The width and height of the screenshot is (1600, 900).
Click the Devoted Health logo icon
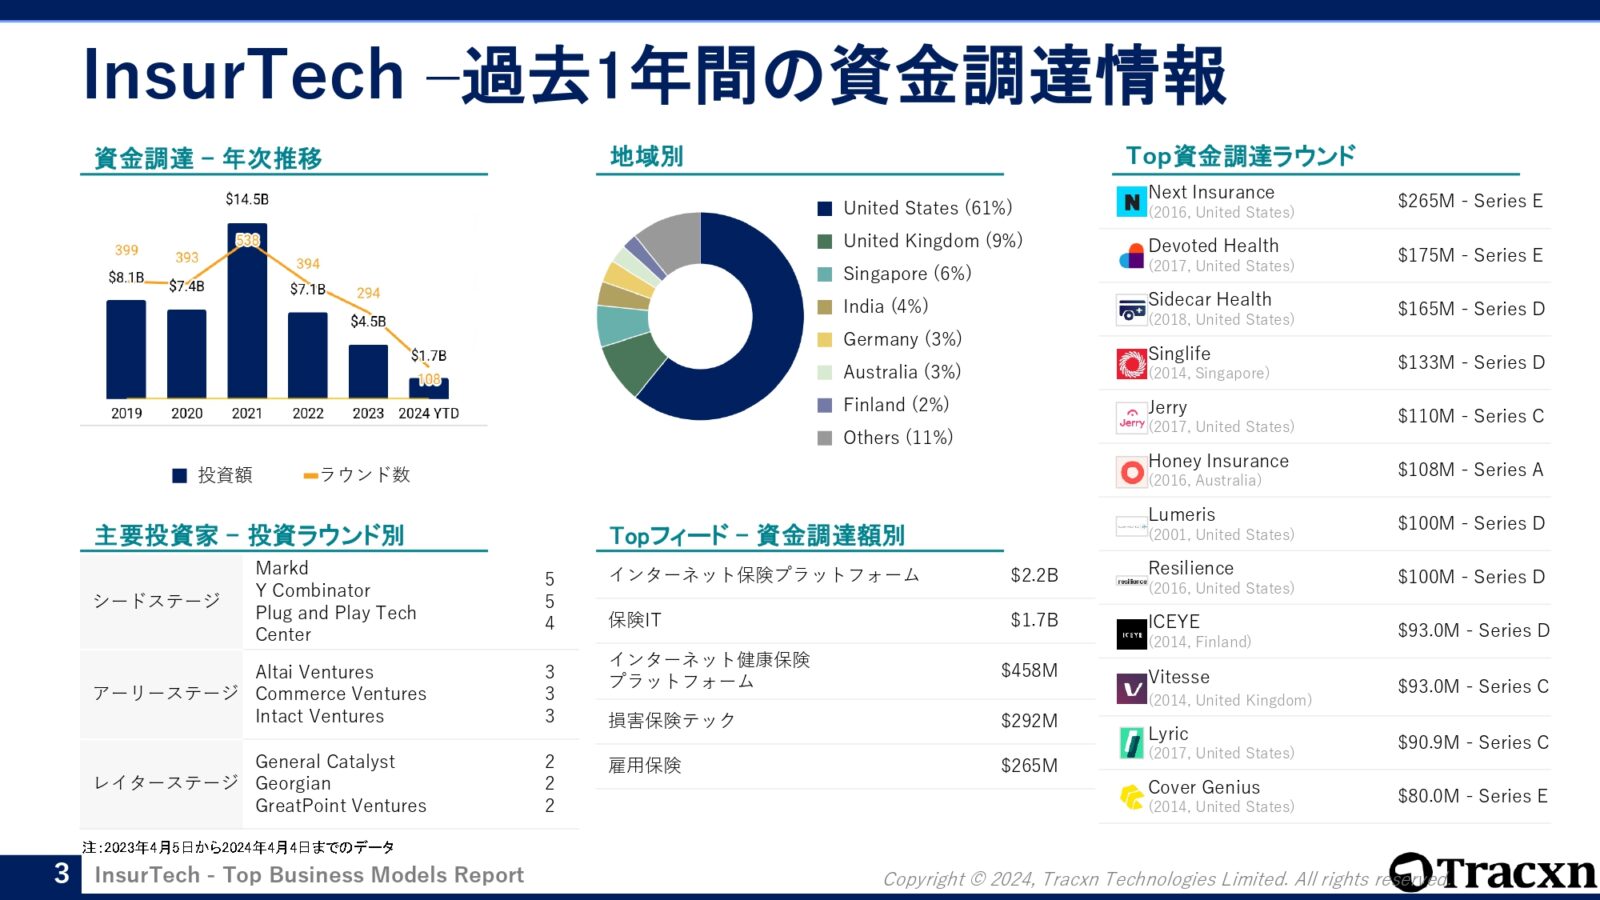(x=1132, y=256)
